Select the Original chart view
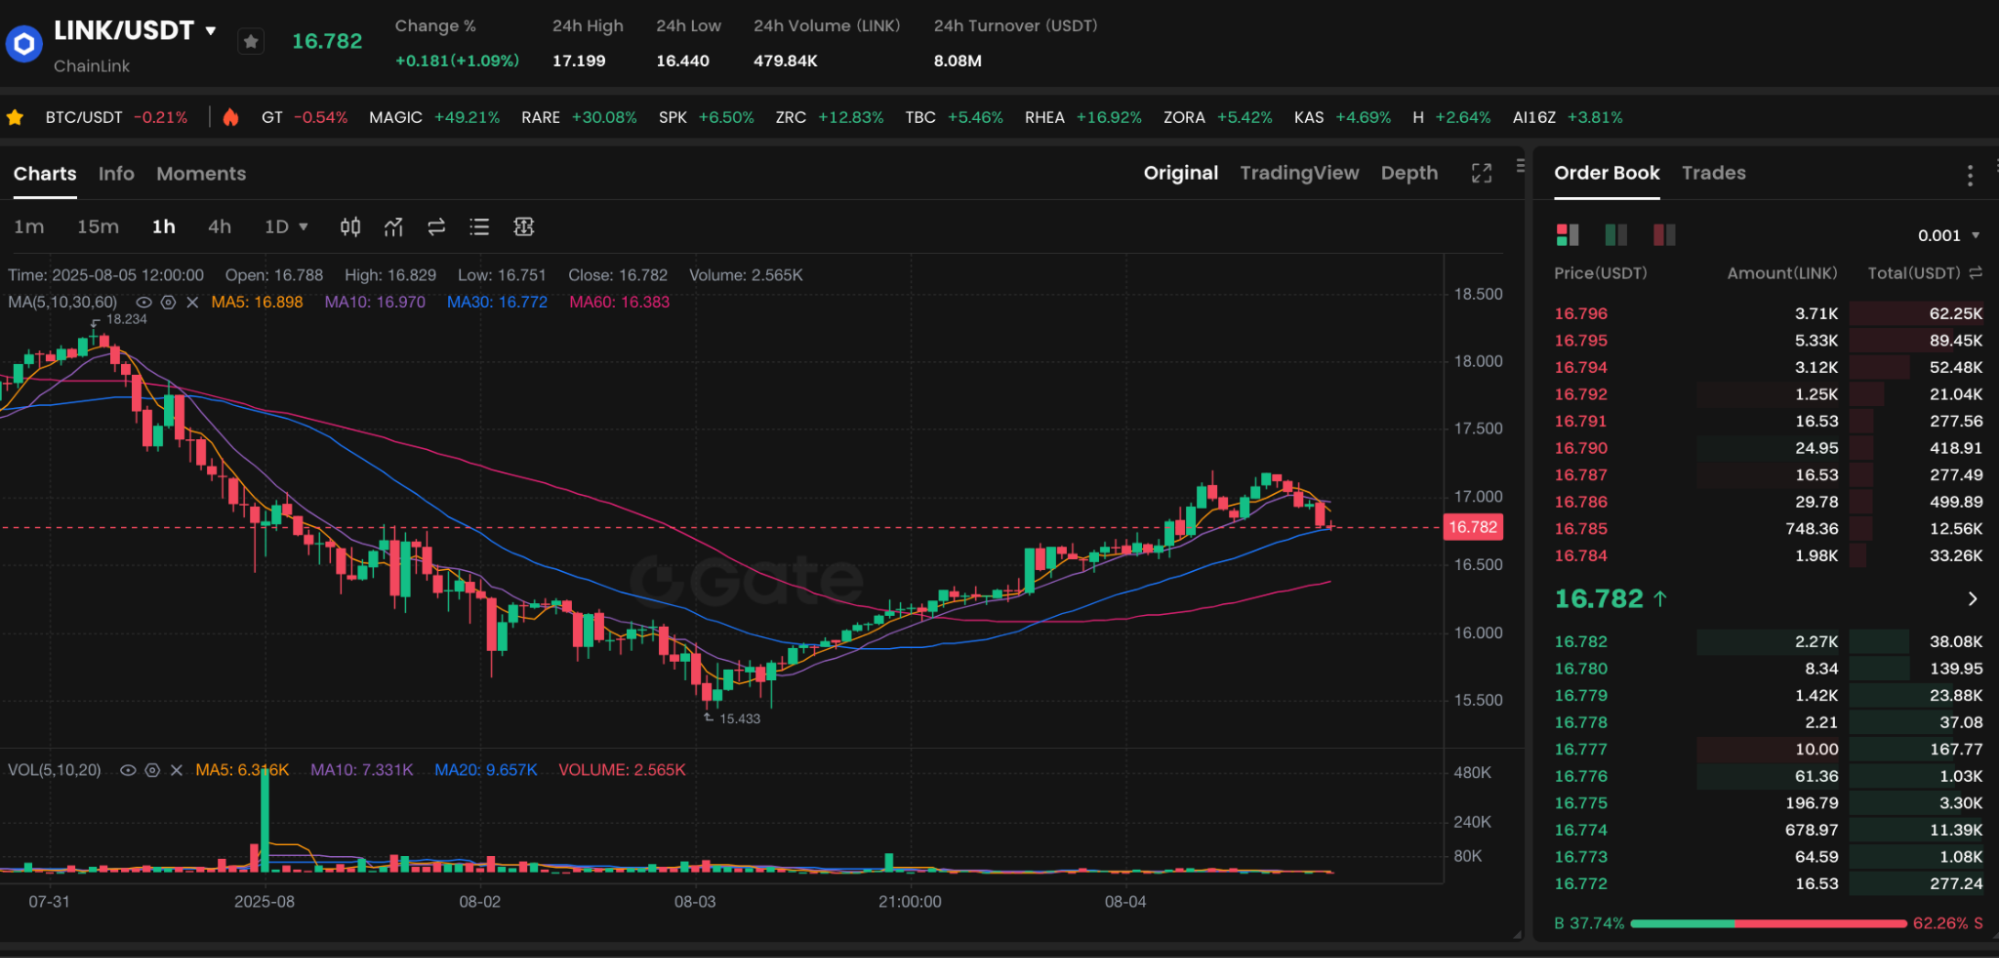 coord(1181,173)
